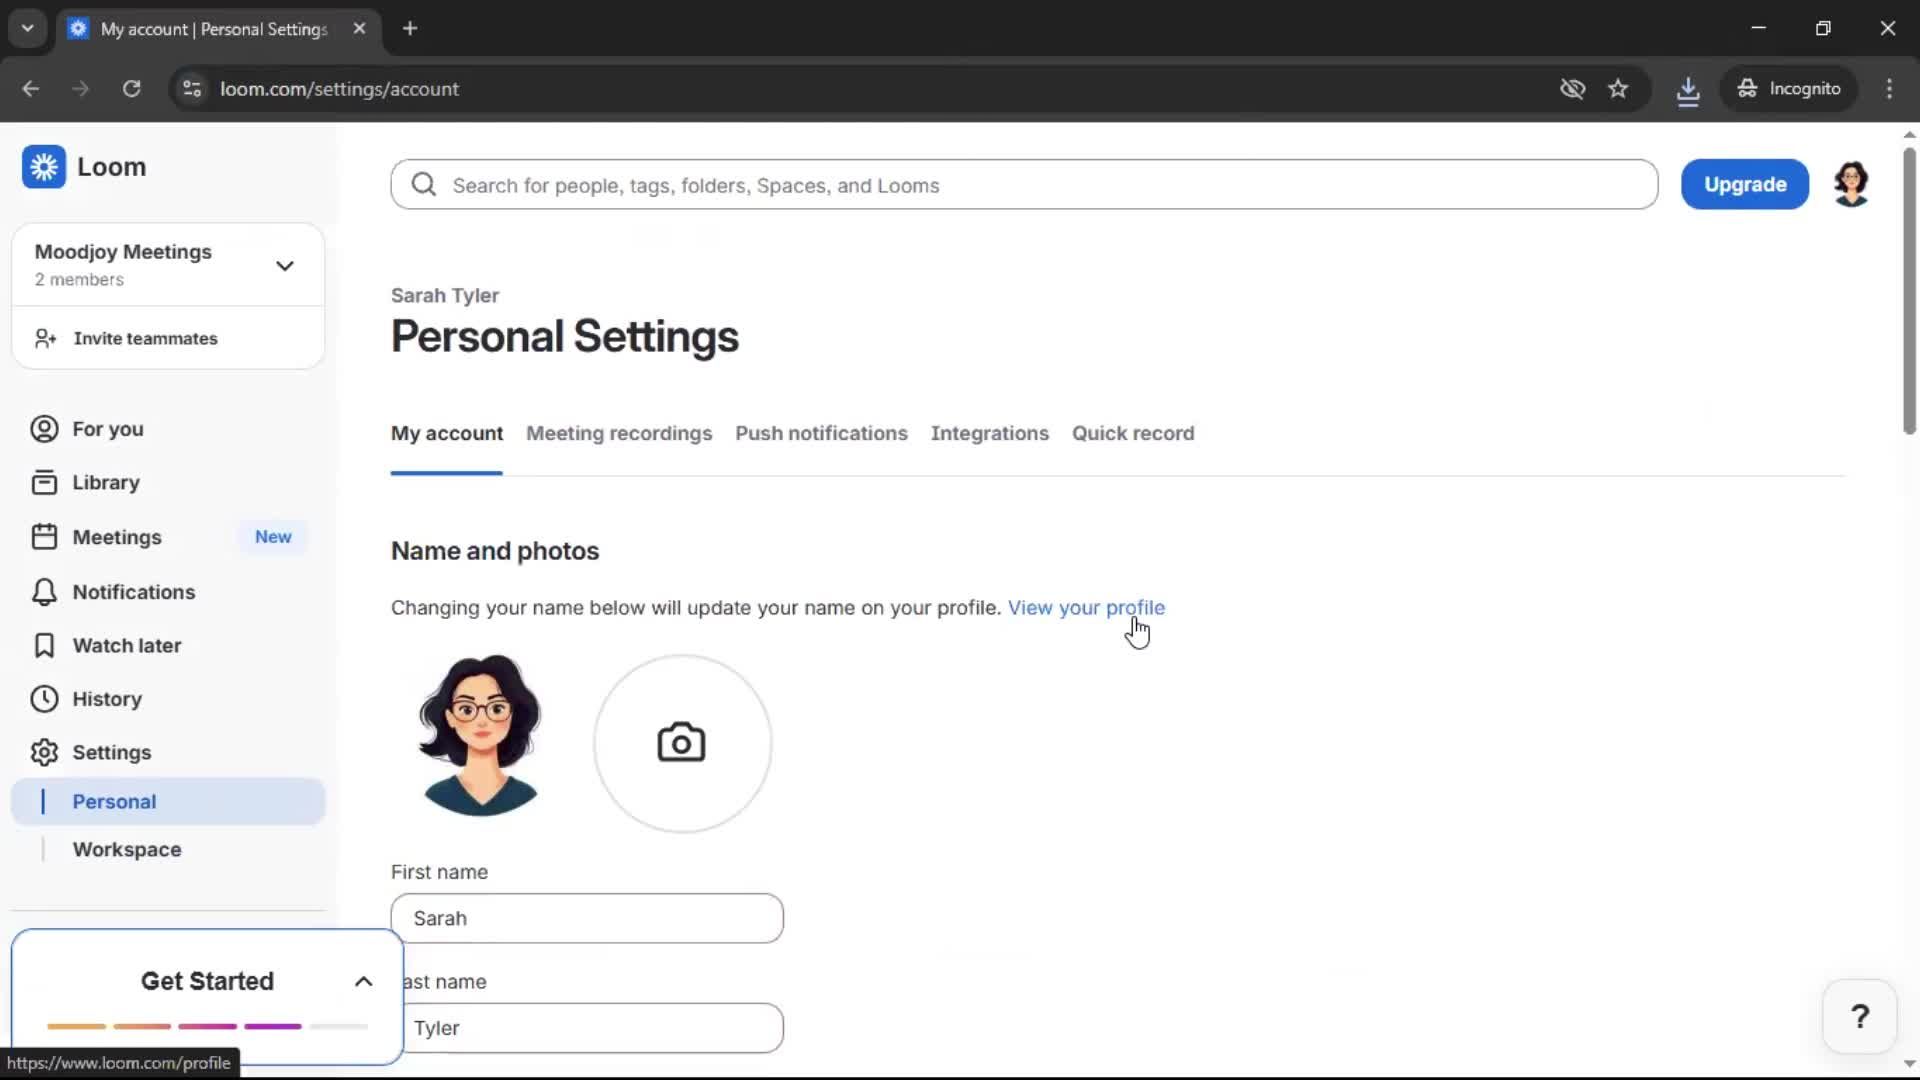Open the Push notifications tab
The width and height of the screenshot is (1920, 1080).
pyautogui.click(x=821, y=433)
